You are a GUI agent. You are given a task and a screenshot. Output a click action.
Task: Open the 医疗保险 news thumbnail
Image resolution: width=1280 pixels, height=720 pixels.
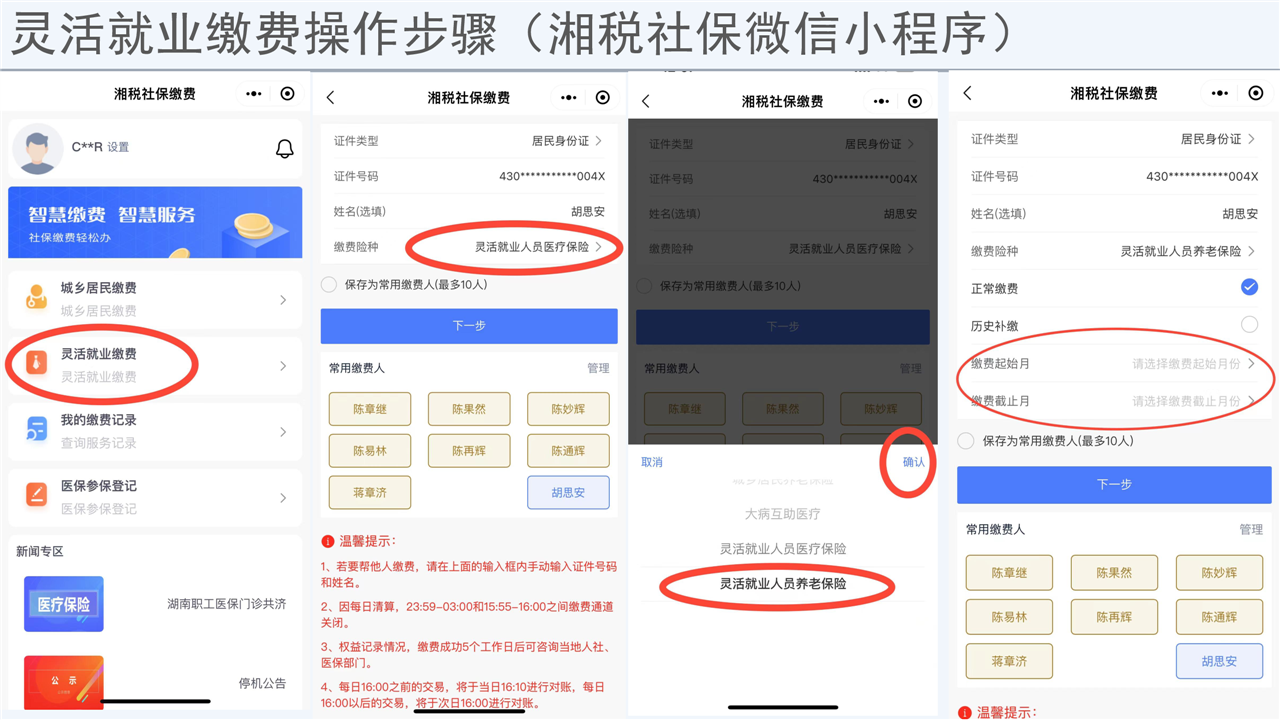coord(64,604)
